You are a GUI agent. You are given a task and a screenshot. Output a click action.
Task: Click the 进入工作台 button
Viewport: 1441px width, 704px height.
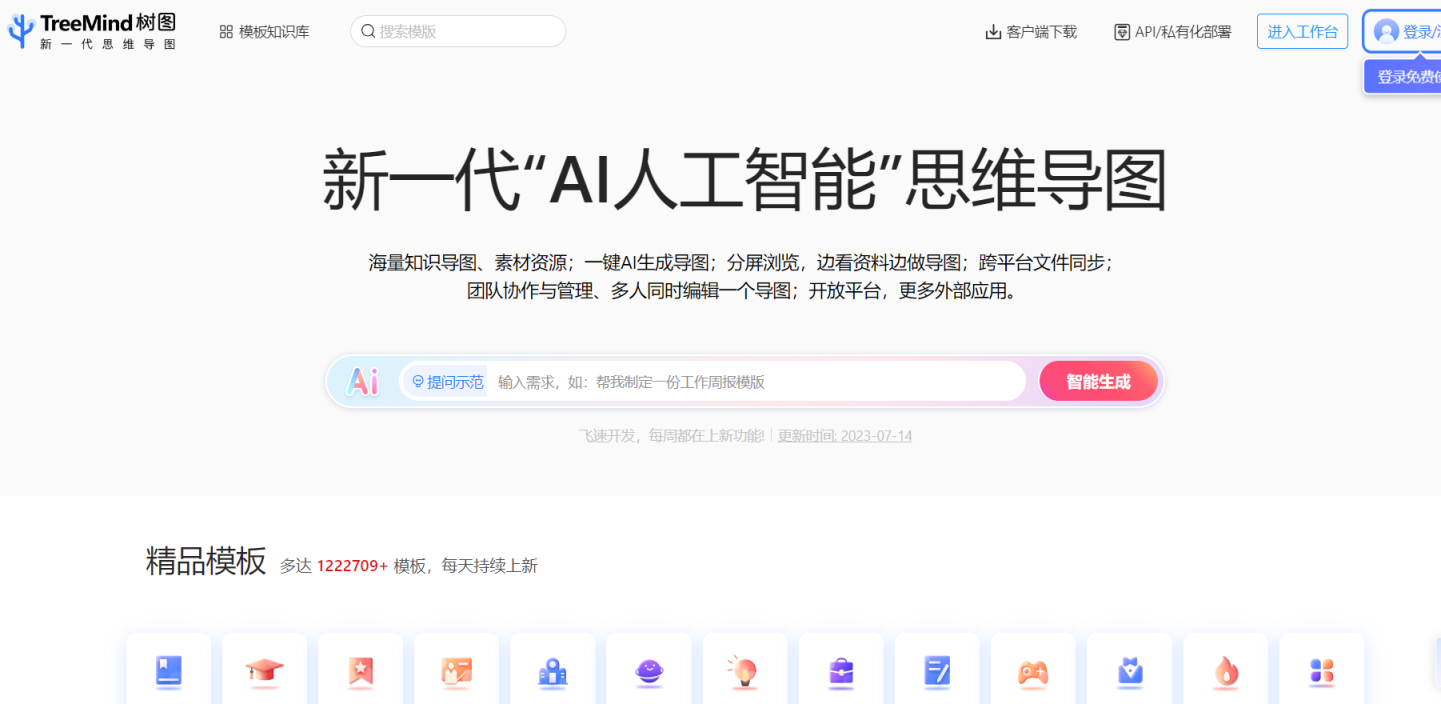(1302, 31)
